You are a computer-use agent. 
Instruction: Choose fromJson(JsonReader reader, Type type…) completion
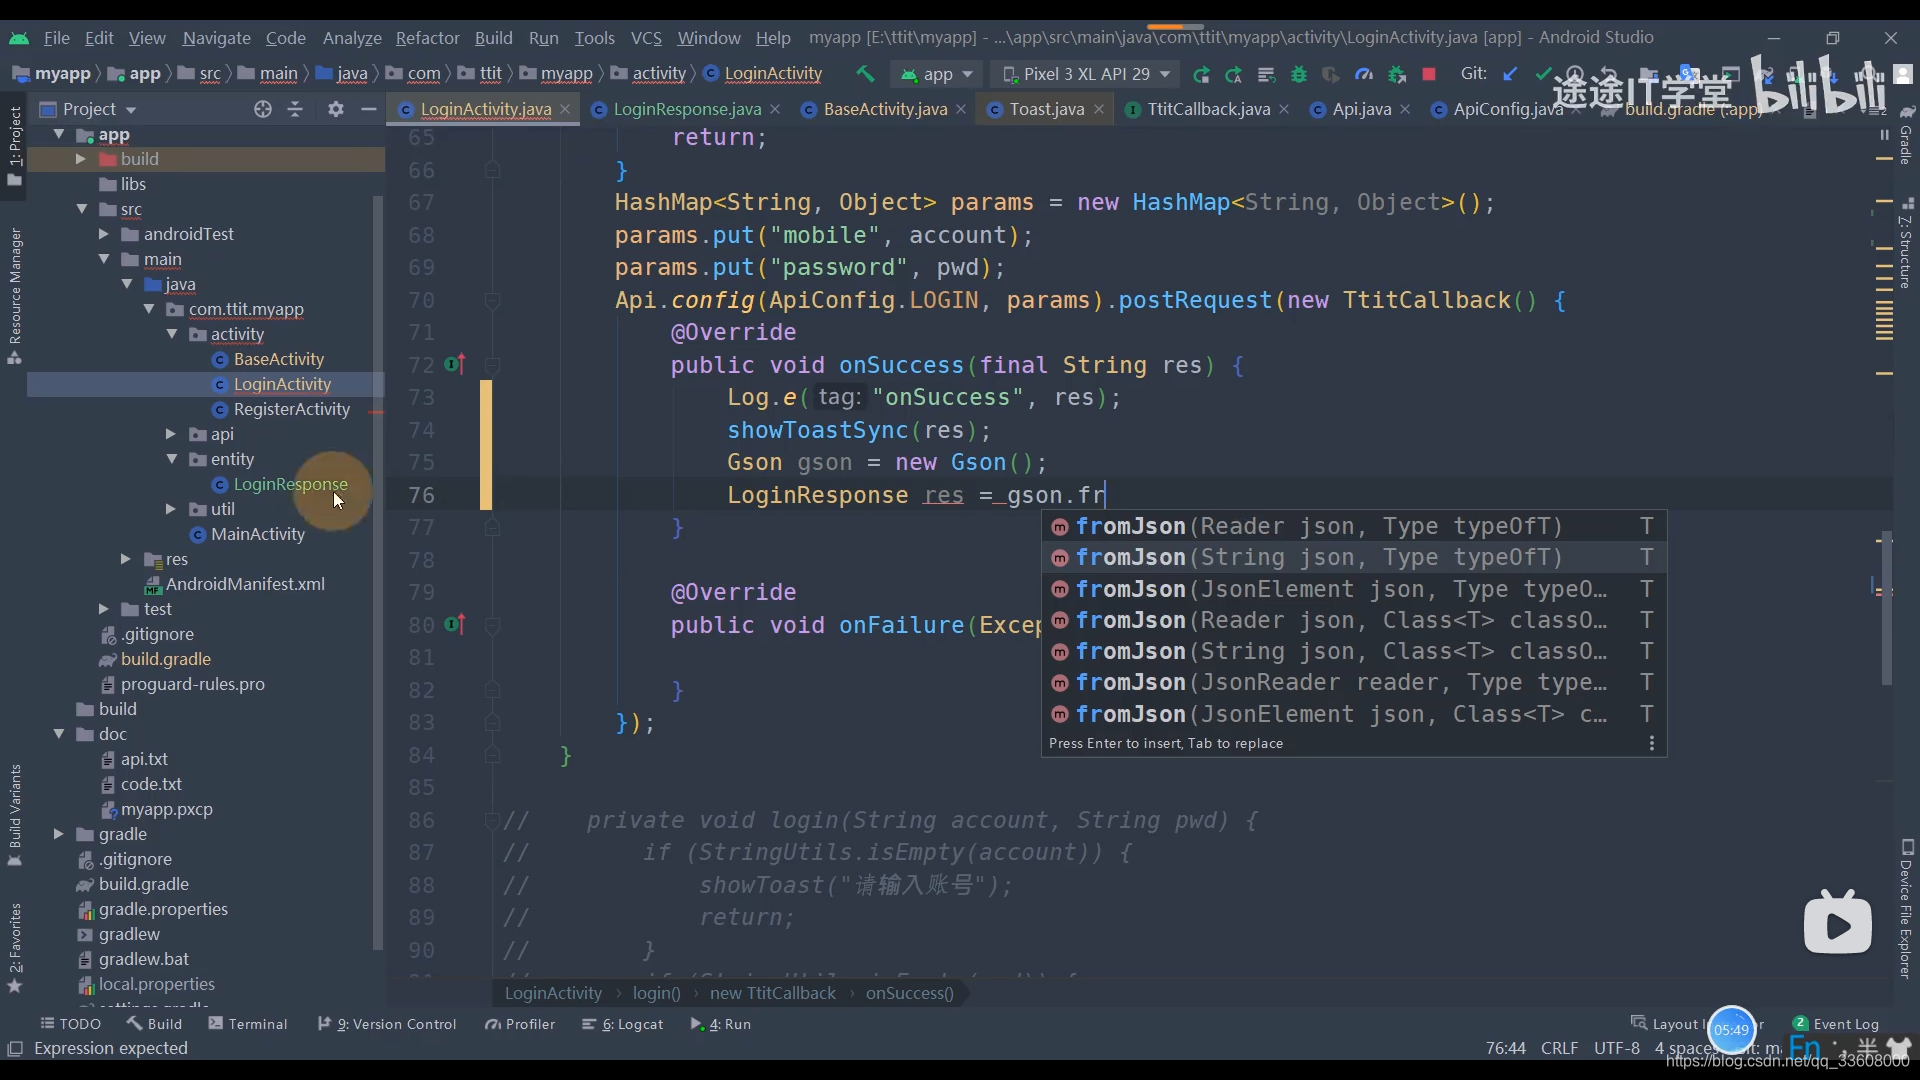[x=1354, y=682]
